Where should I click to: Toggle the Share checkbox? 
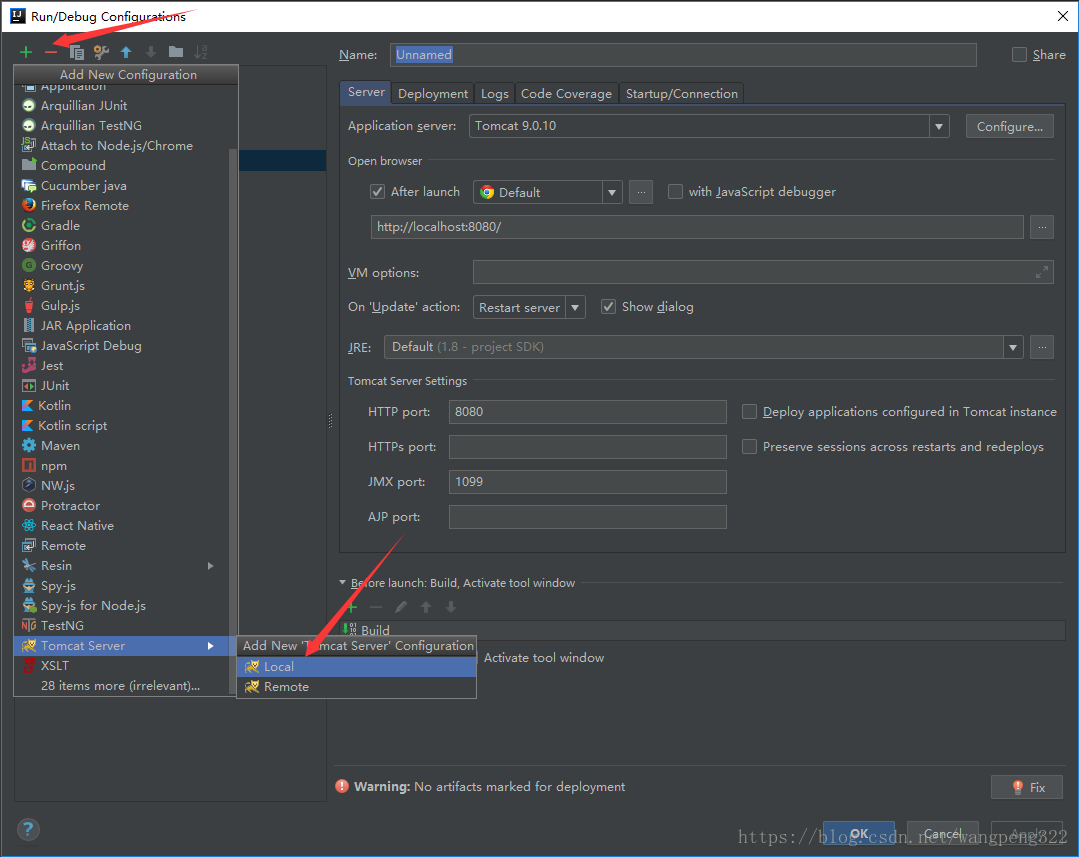coord(1019,54)
